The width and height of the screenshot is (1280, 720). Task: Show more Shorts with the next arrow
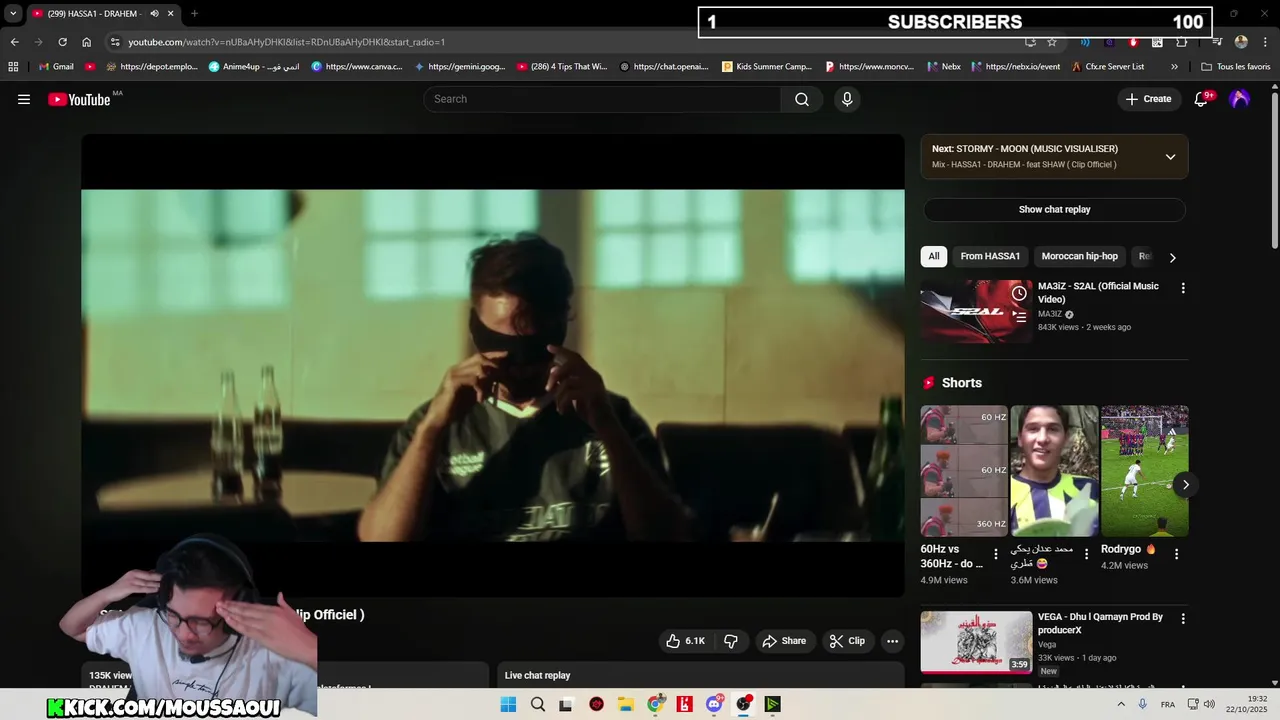pyautogui.click(x=1185, y=485)
